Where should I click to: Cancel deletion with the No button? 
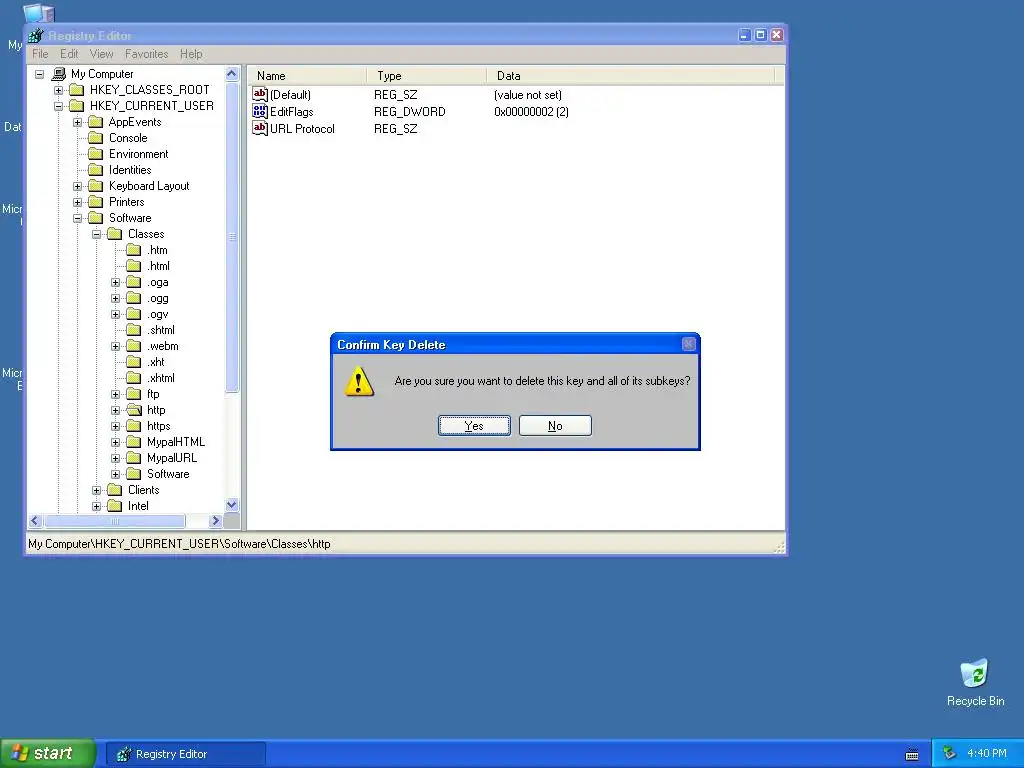click(x=555, y=426)
